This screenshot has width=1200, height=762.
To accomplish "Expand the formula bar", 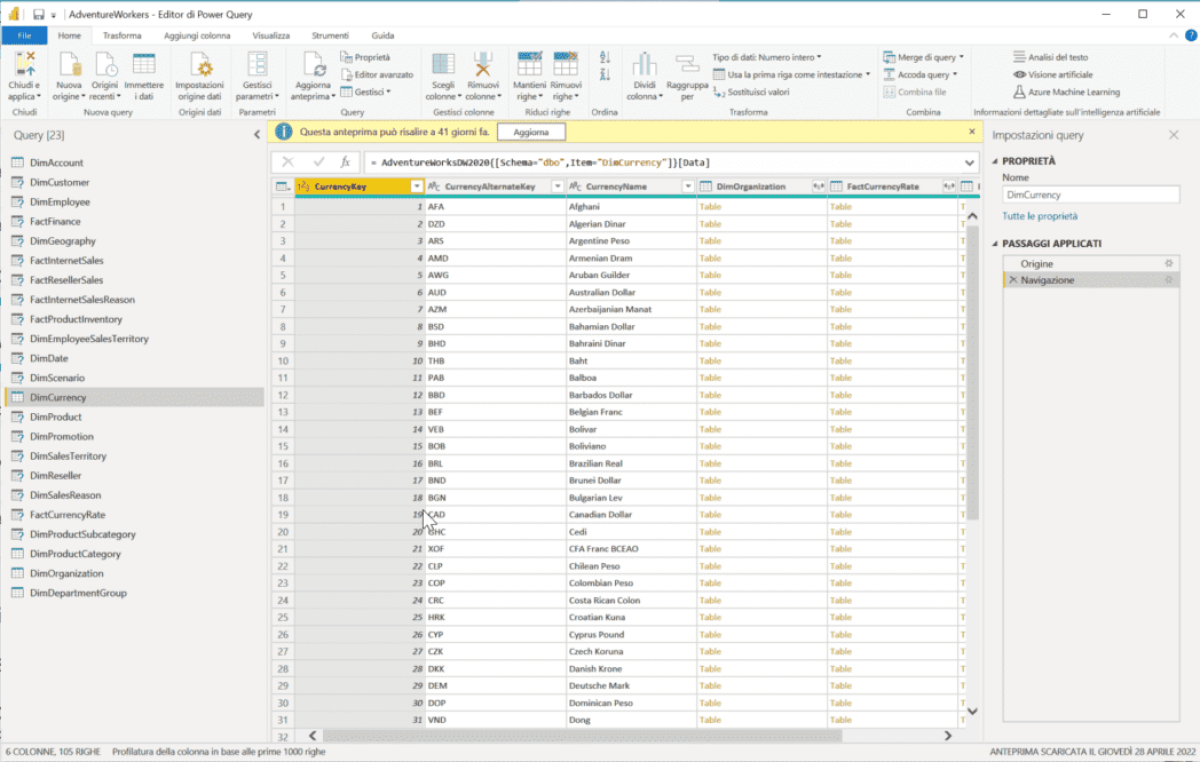I will [970, 162].
